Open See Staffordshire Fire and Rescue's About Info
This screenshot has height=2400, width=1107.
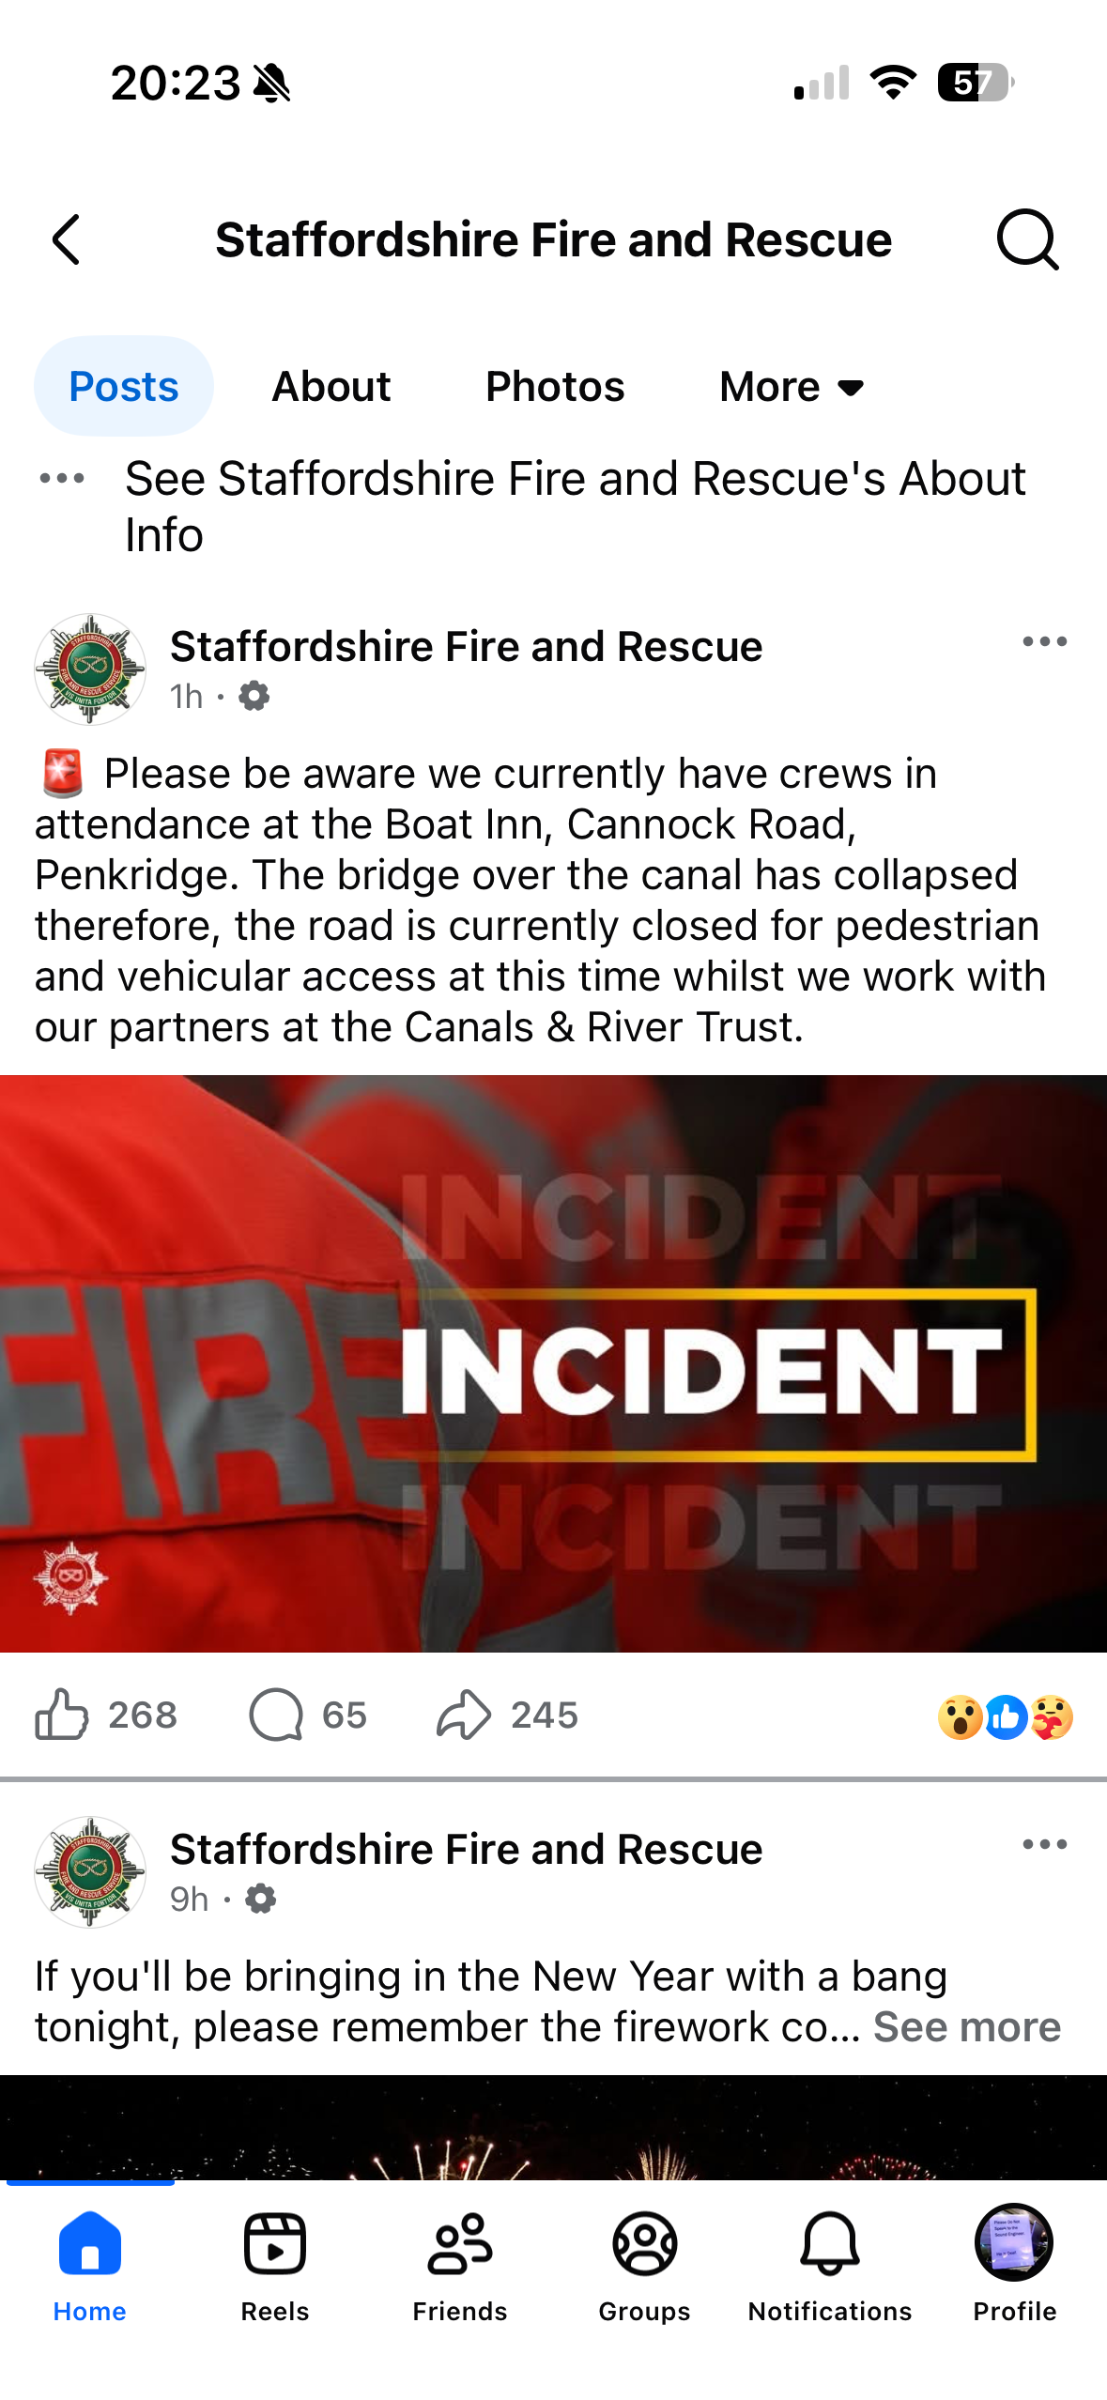(x=575, y=506)
